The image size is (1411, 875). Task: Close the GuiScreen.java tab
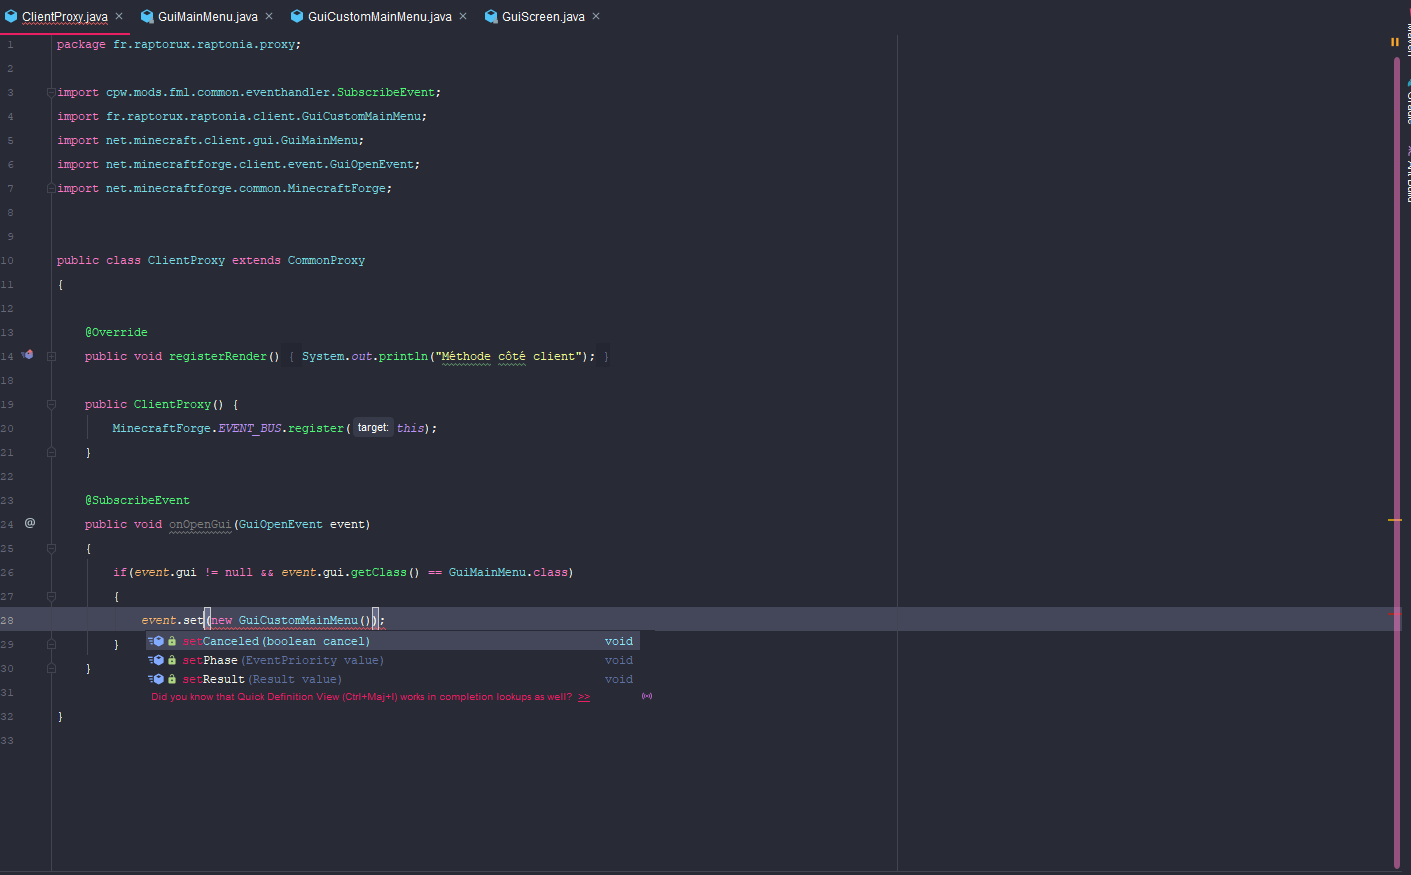pyautogui.click(x=596, y=16)
